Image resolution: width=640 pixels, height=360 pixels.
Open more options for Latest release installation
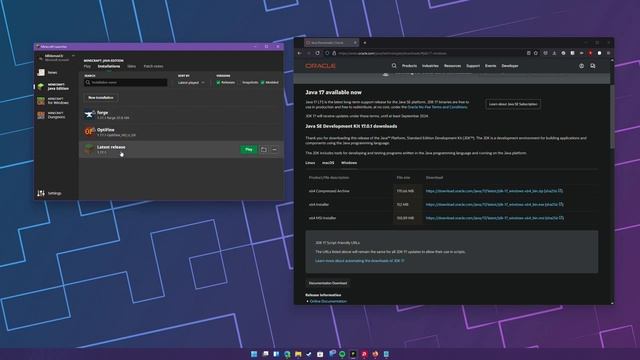click(x=274, y=150)
